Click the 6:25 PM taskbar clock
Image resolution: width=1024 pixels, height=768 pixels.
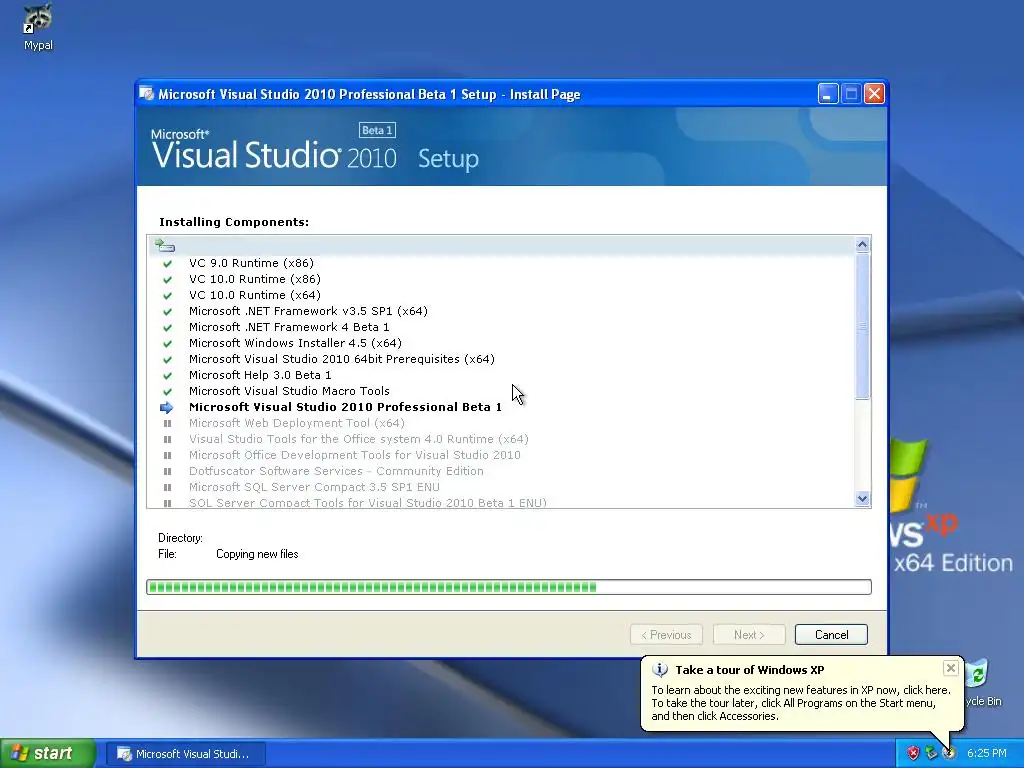click(986, 753)
